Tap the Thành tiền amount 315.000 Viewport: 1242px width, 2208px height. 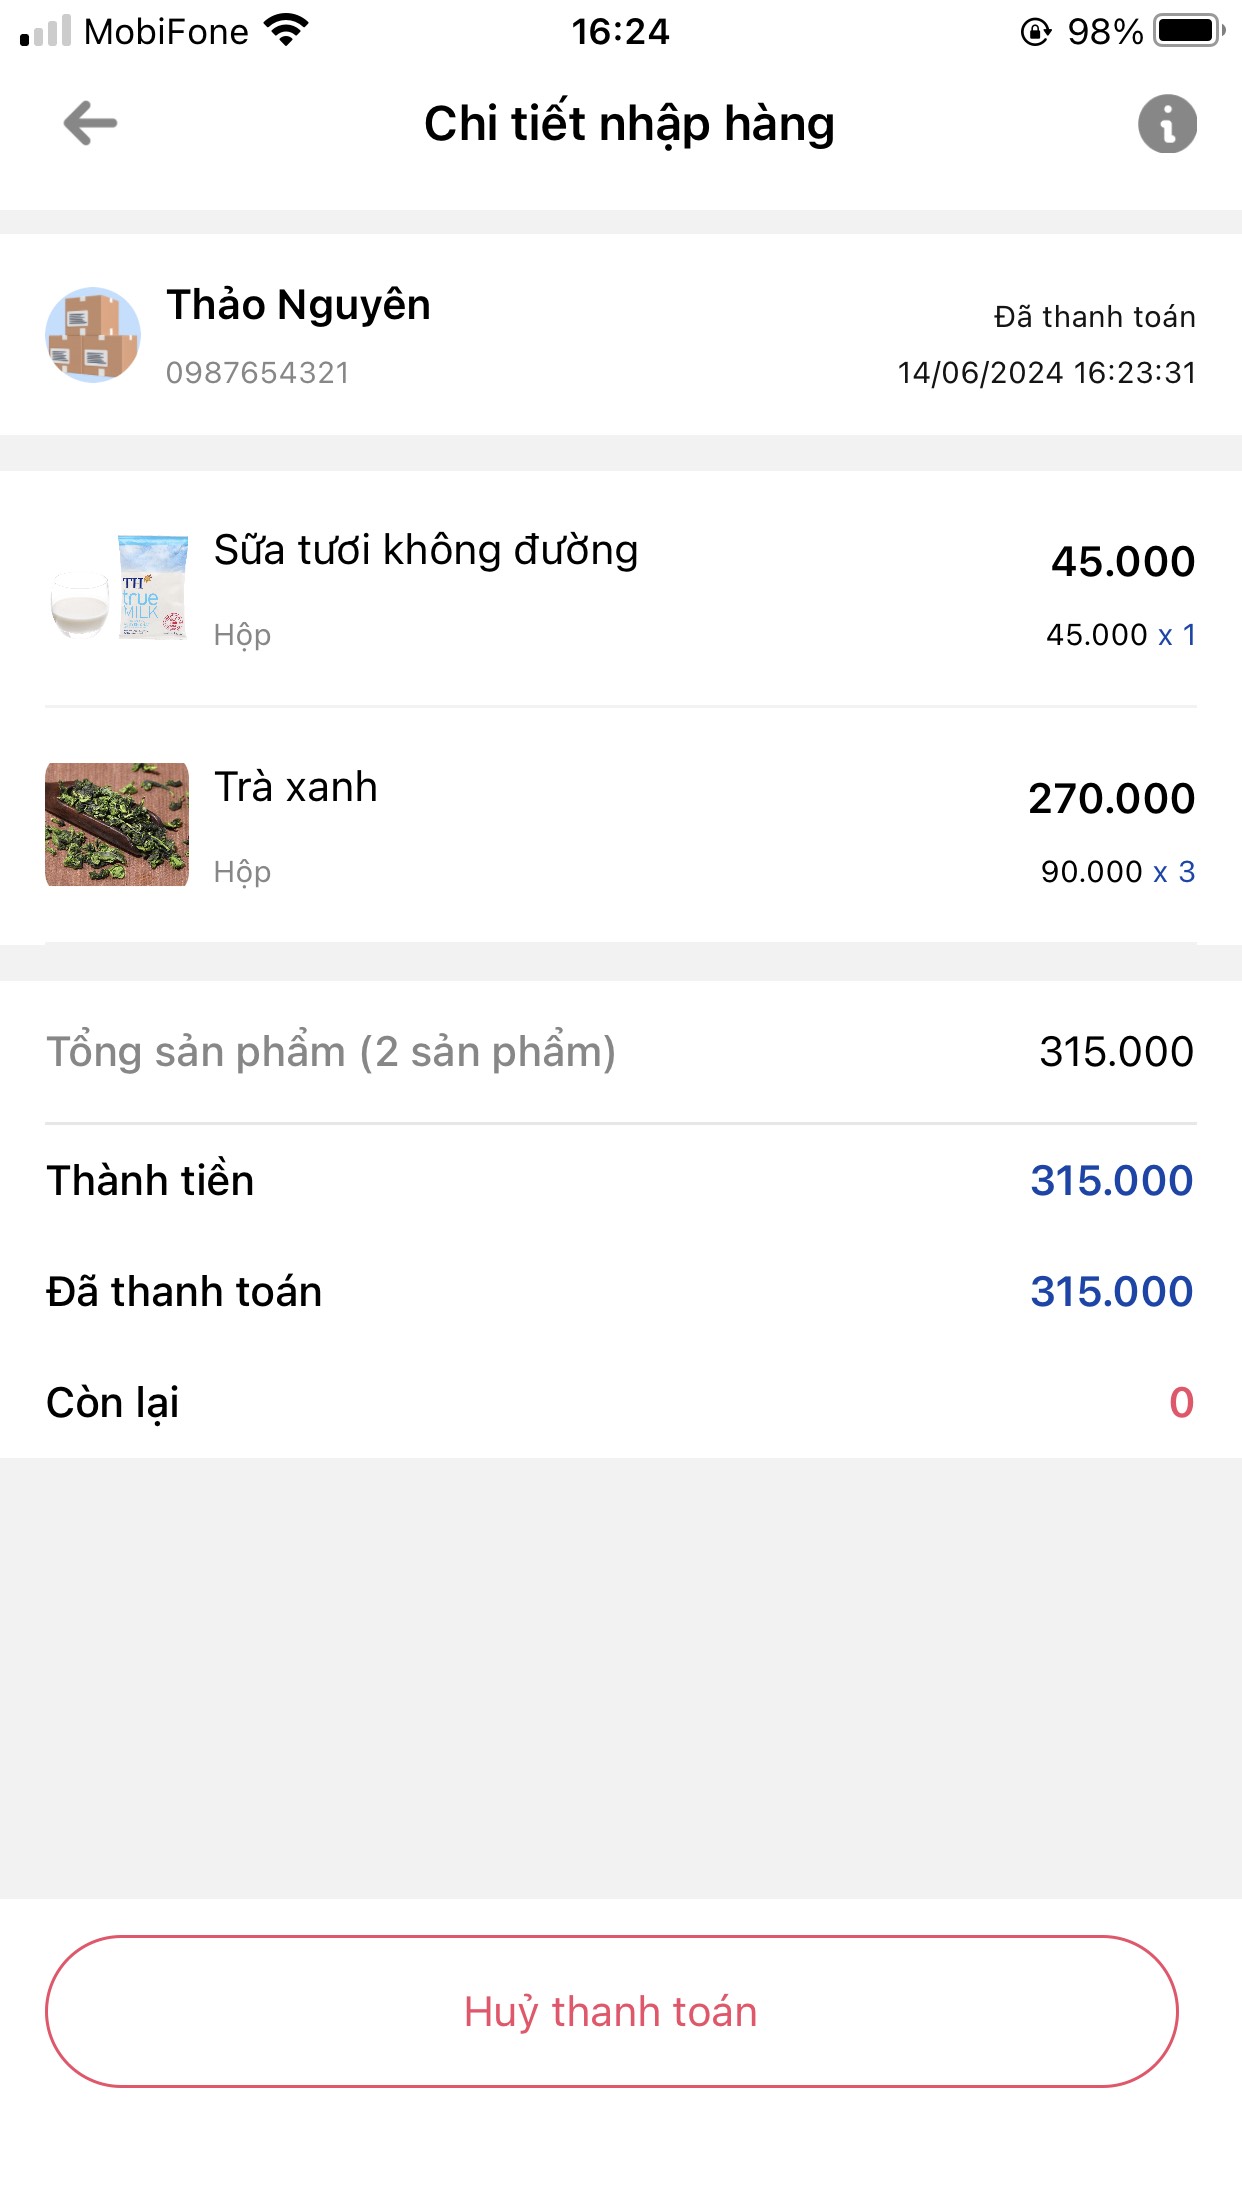(1111, 1181)
